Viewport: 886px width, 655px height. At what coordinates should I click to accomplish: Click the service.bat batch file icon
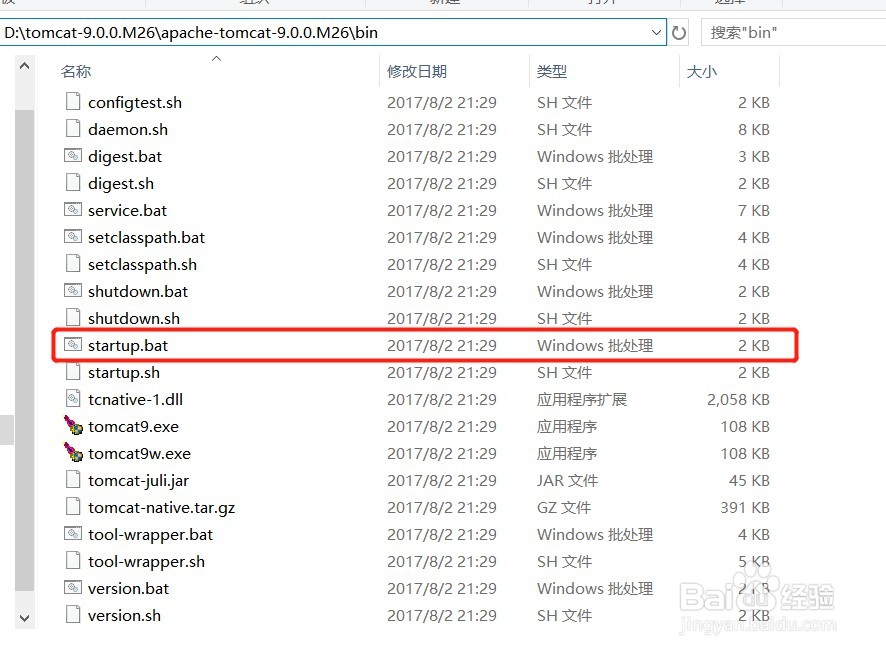coord(73,210)
